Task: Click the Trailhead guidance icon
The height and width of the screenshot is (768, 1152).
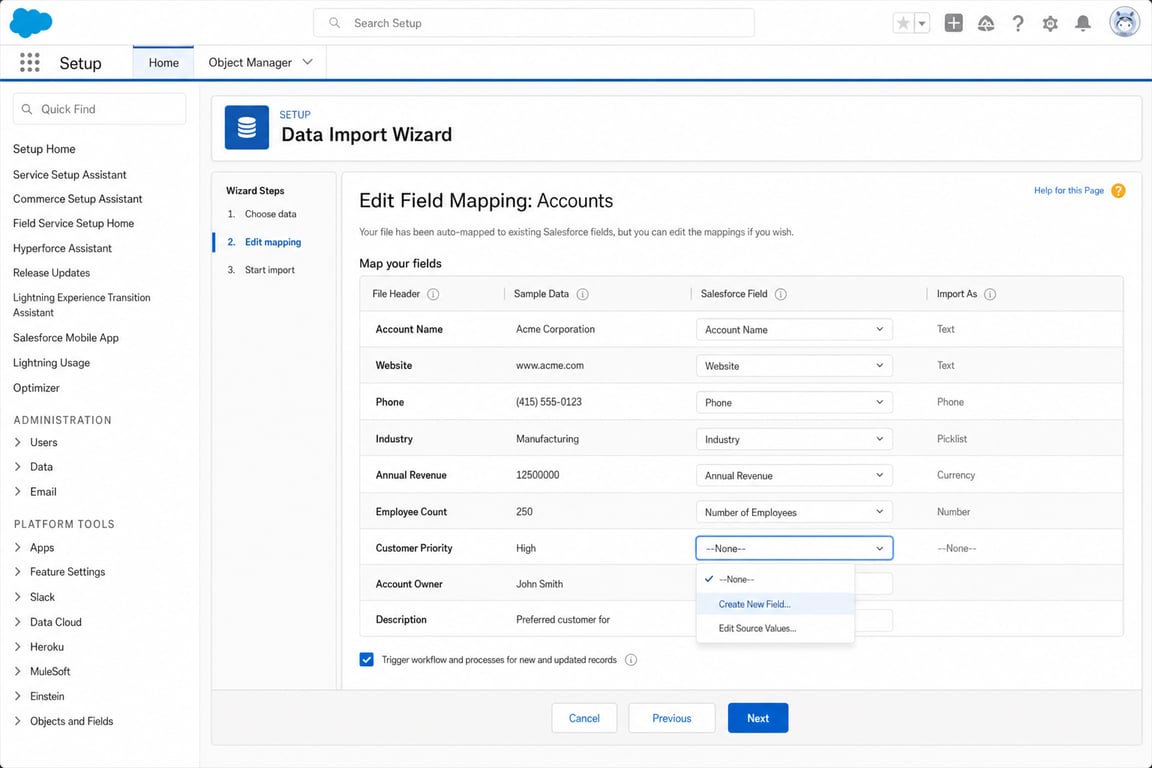Action: coord(986,24)
